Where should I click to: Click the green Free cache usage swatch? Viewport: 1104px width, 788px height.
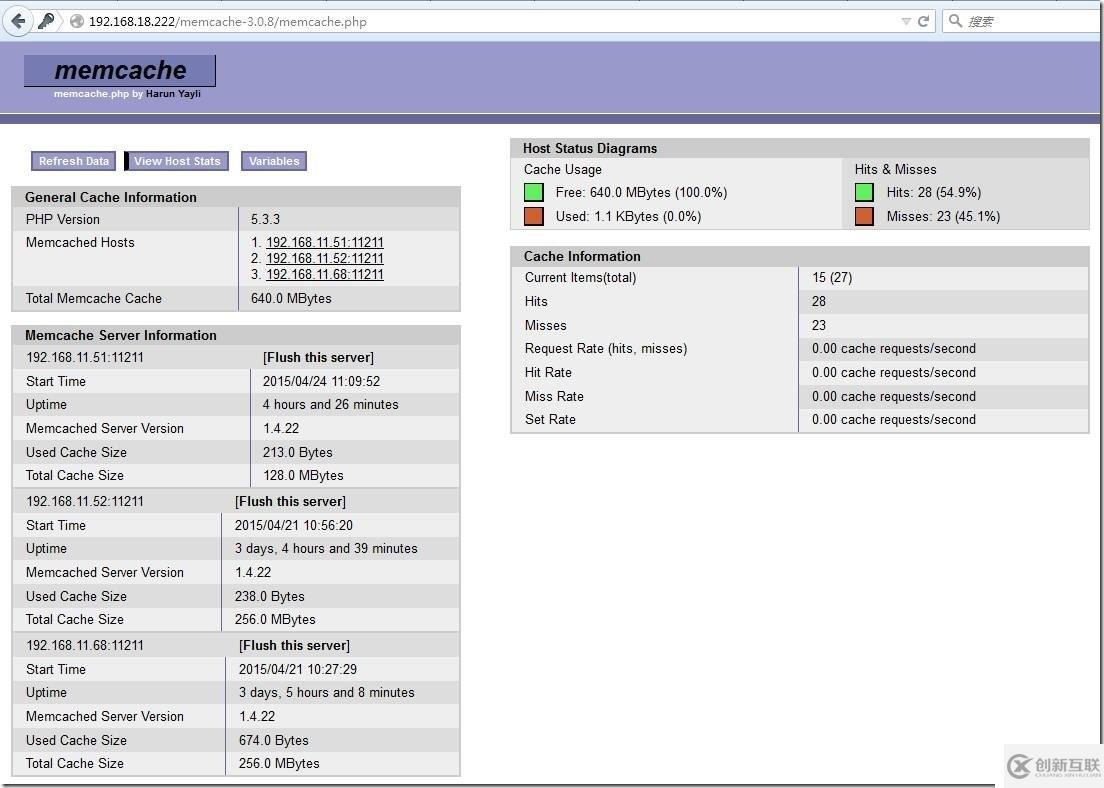(x=534, y=192)
